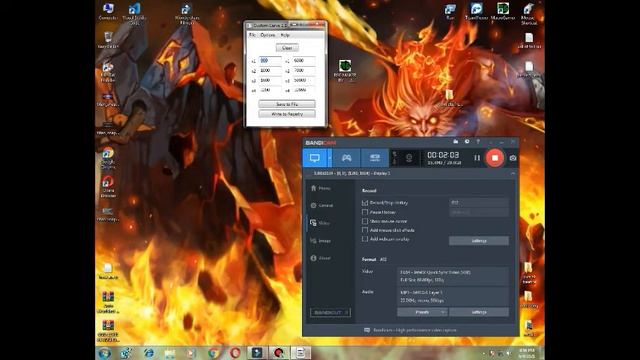This screenshot has height=360, width=640.
Task: Click the x4 input field in Custom Curve
Action: [270, 90]
